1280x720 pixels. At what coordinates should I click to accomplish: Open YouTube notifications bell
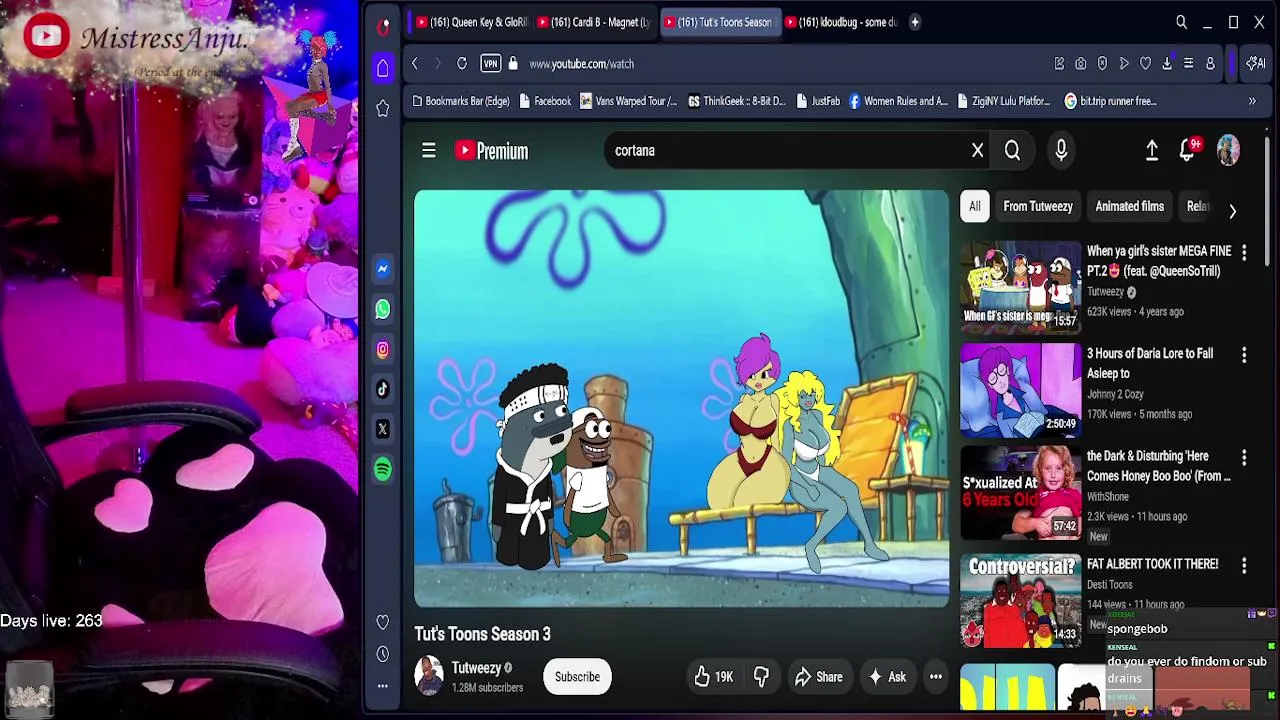(1187, 150)
